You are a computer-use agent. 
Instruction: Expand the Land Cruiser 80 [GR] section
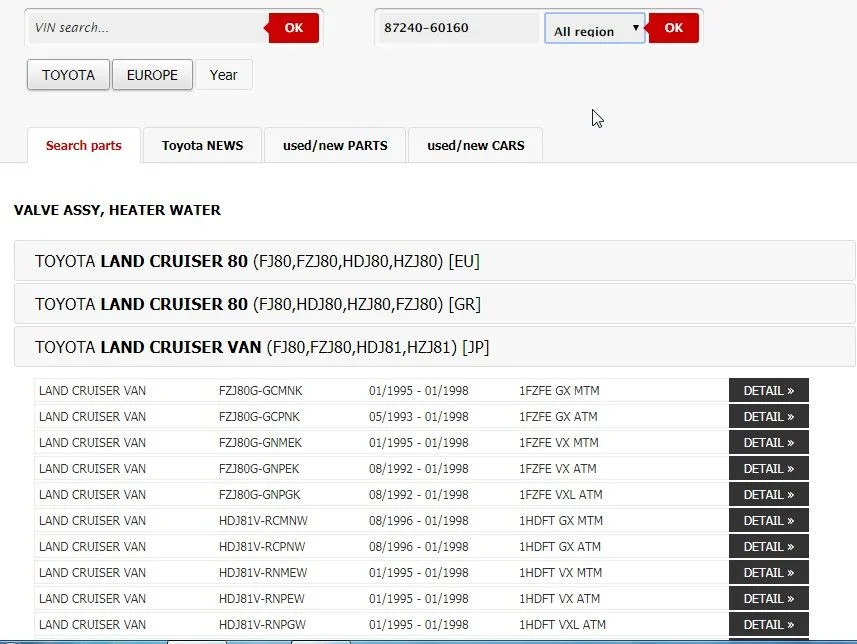click(434, 304)
